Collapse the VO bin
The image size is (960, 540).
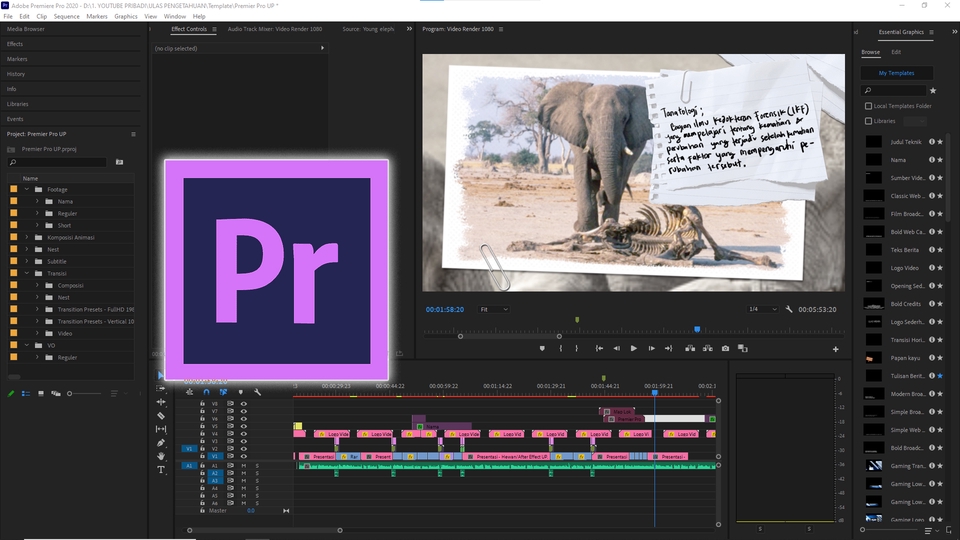[27, 345]
